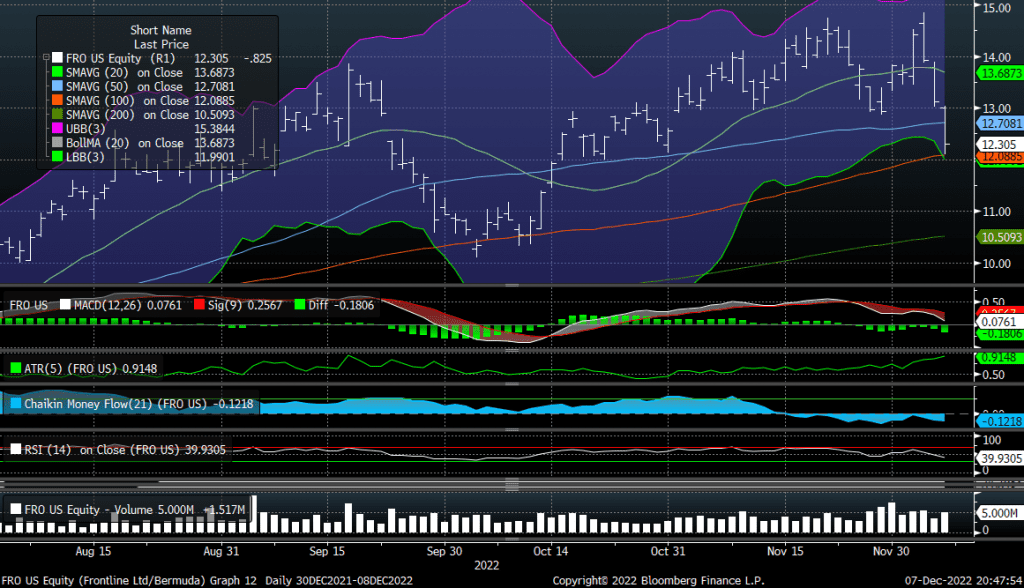
Task: Select the 'UBB(3)' legend label
Action: (85, 129)
